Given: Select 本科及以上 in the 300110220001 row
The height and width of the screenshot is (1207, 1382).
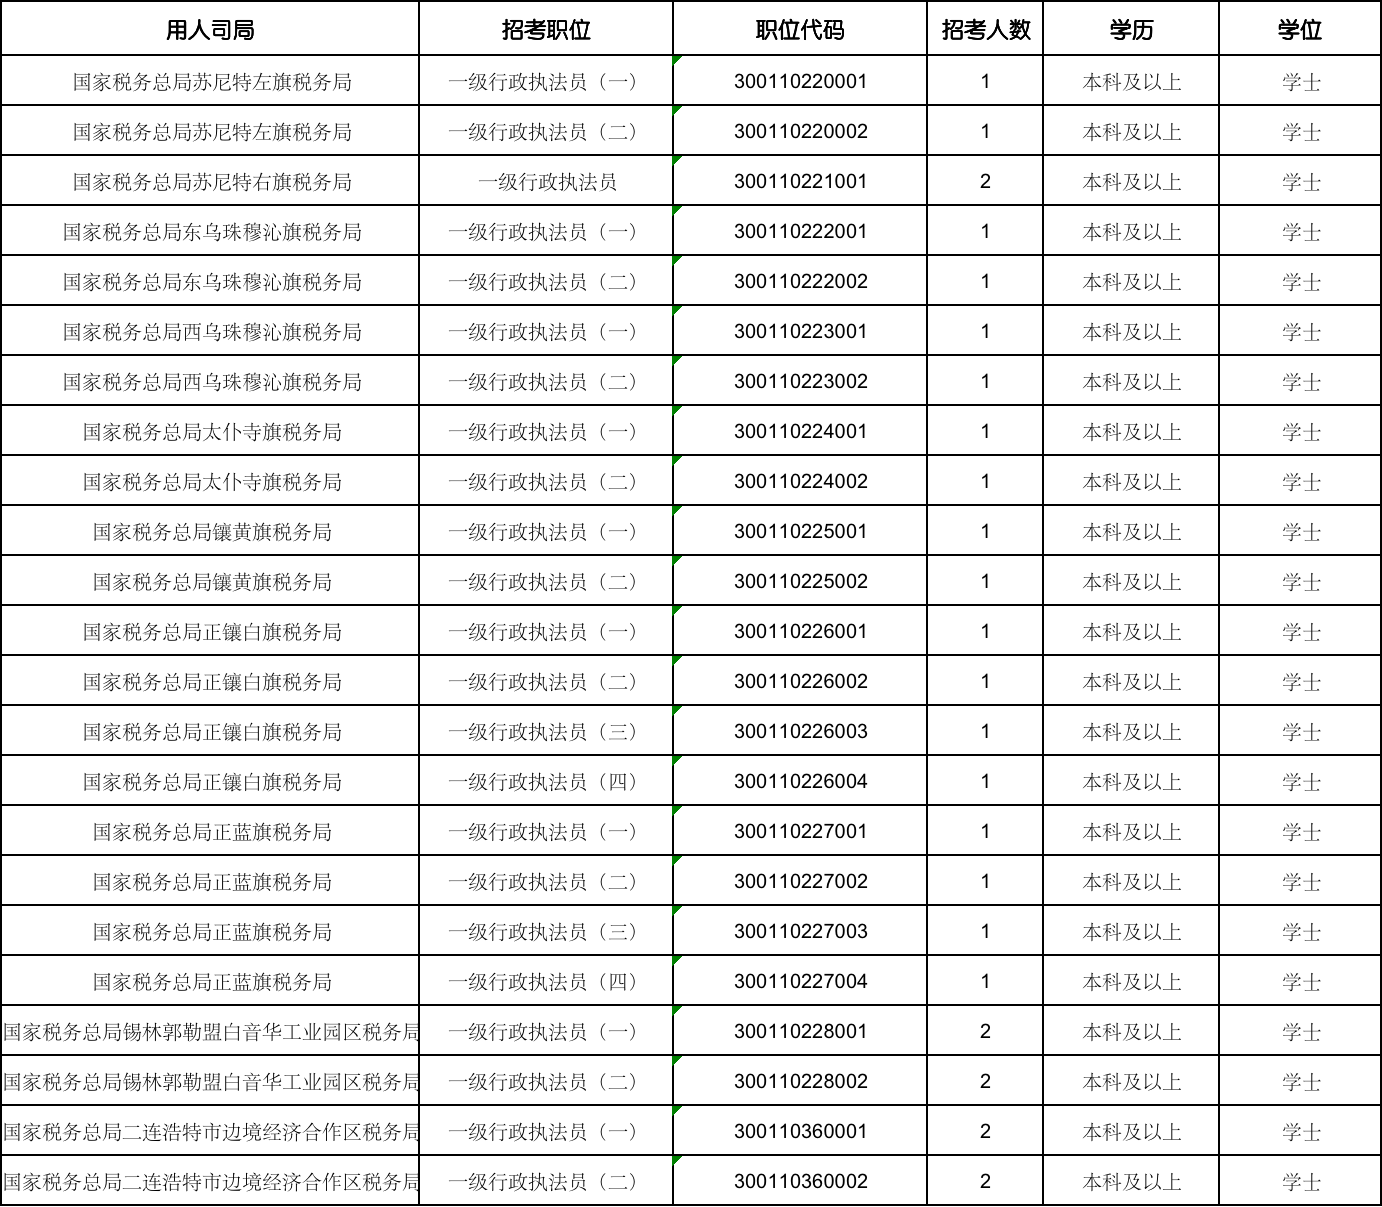Looking at the screenshot, I should pos(1132,82).
